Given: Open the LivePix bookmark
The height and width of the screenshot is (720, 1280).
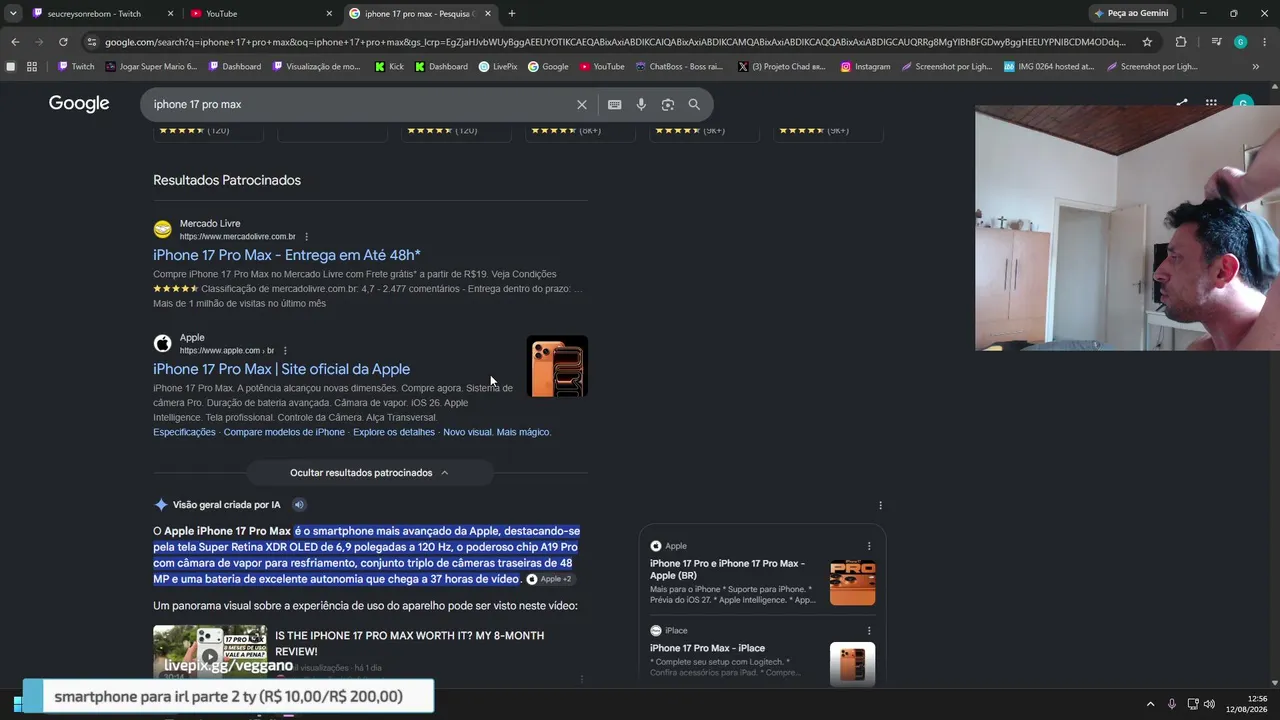Looking at the screenshot, I should click(x=498, y=67).
